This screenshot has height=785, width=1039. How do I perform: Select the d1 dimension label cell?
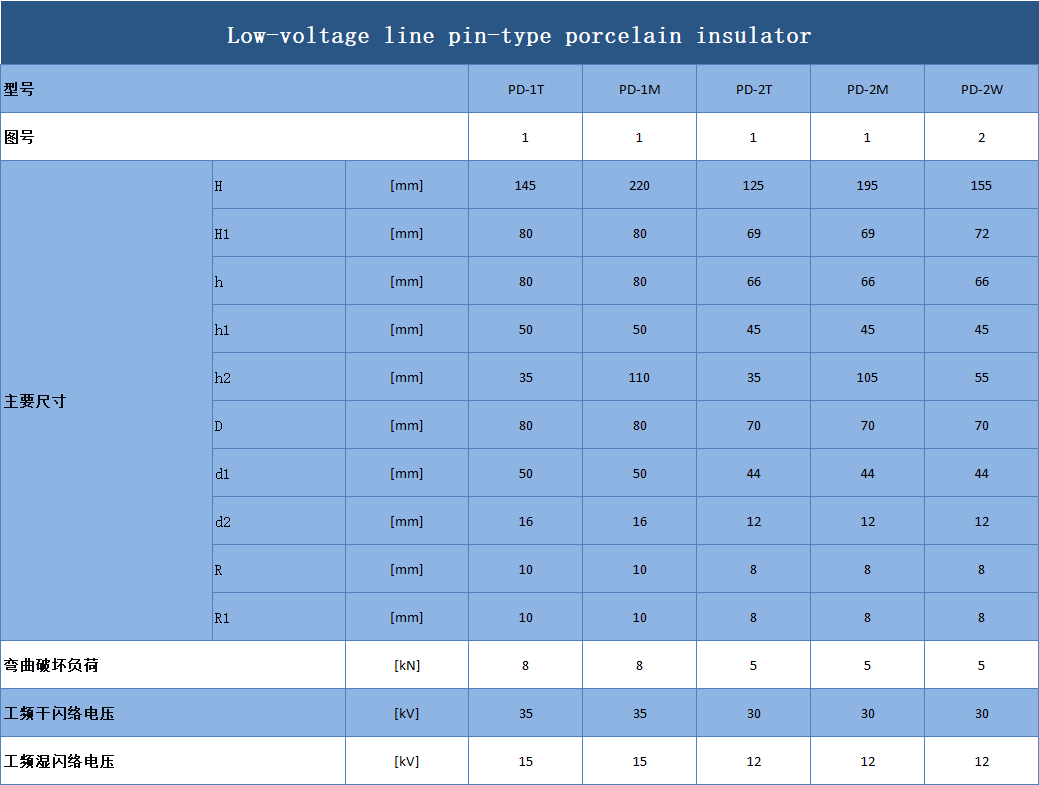[222, 474]
